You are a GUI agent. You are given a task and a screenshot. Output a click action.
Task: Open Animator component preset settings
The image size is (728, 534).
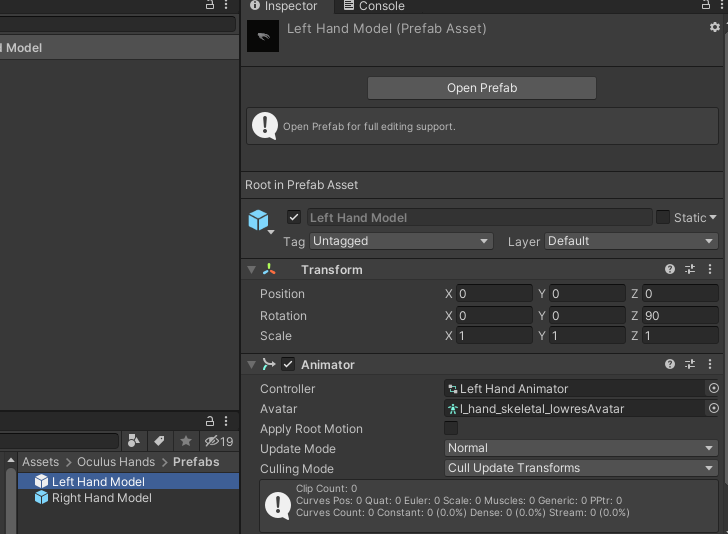coord(690,365)
